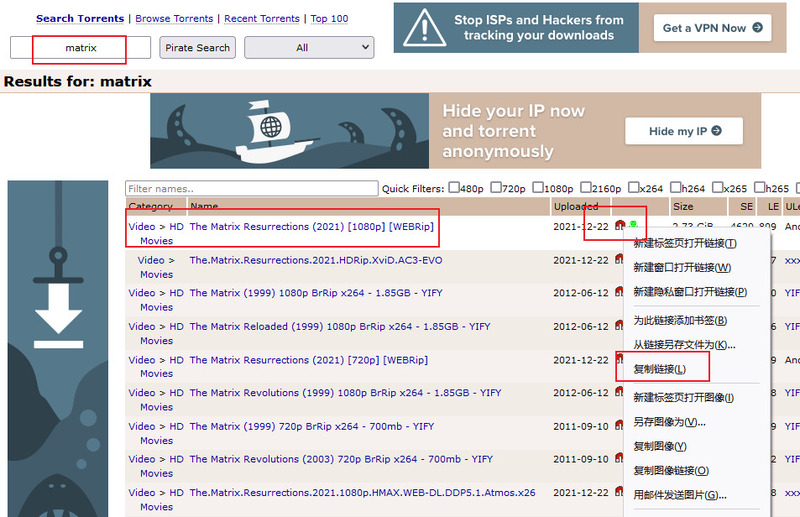800x517 pixels.
Task: Tick the 2160p quick filter checkbox
Action: click(586, 187)
